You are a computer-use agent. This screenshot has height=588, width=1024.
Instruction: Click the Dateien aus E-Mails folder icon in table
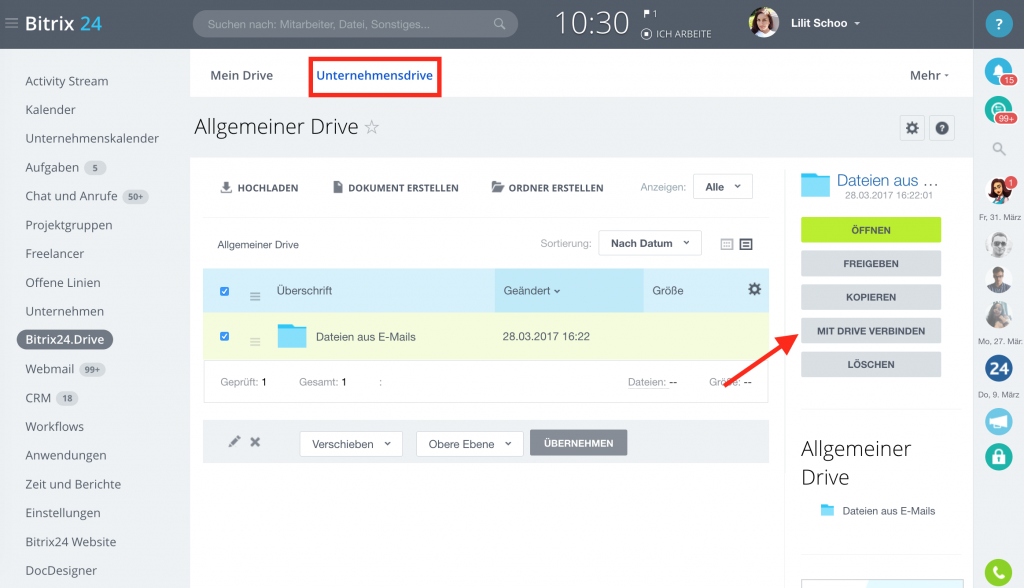[x=292, y=336]
